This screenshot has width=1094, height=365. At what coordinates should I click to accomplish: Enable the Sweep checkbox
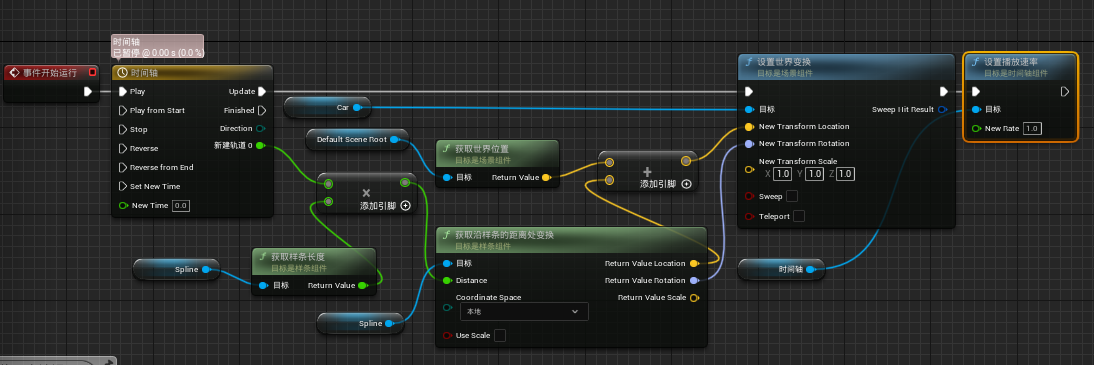click(x=792, y=196)
